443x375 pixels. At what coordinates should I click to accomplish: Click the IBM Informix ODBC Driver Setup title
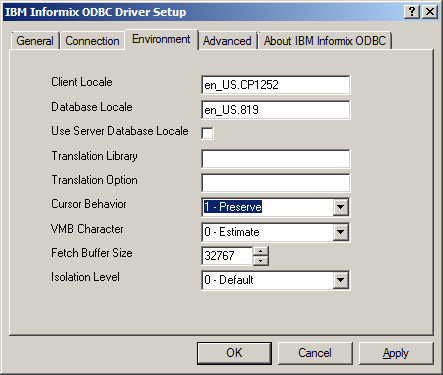95,12
